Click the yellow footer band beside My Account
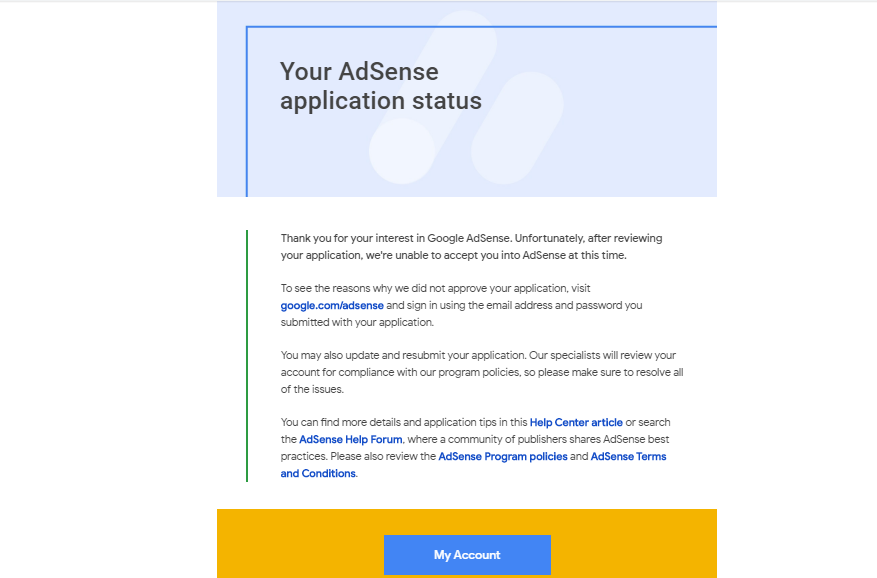 pyautogui.click(x=634, y=543)
